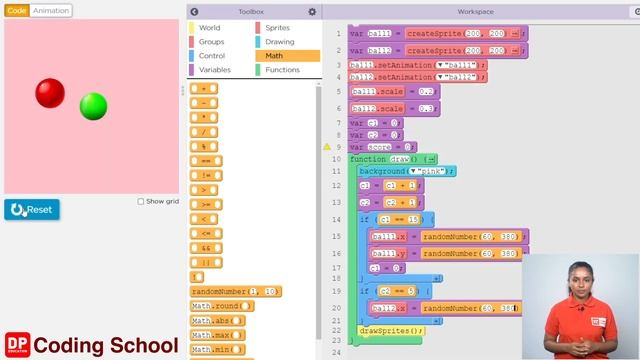Viewport: 640px width, 360px height.
Task: Click the green ball sprite in preview
Action: 93,107
